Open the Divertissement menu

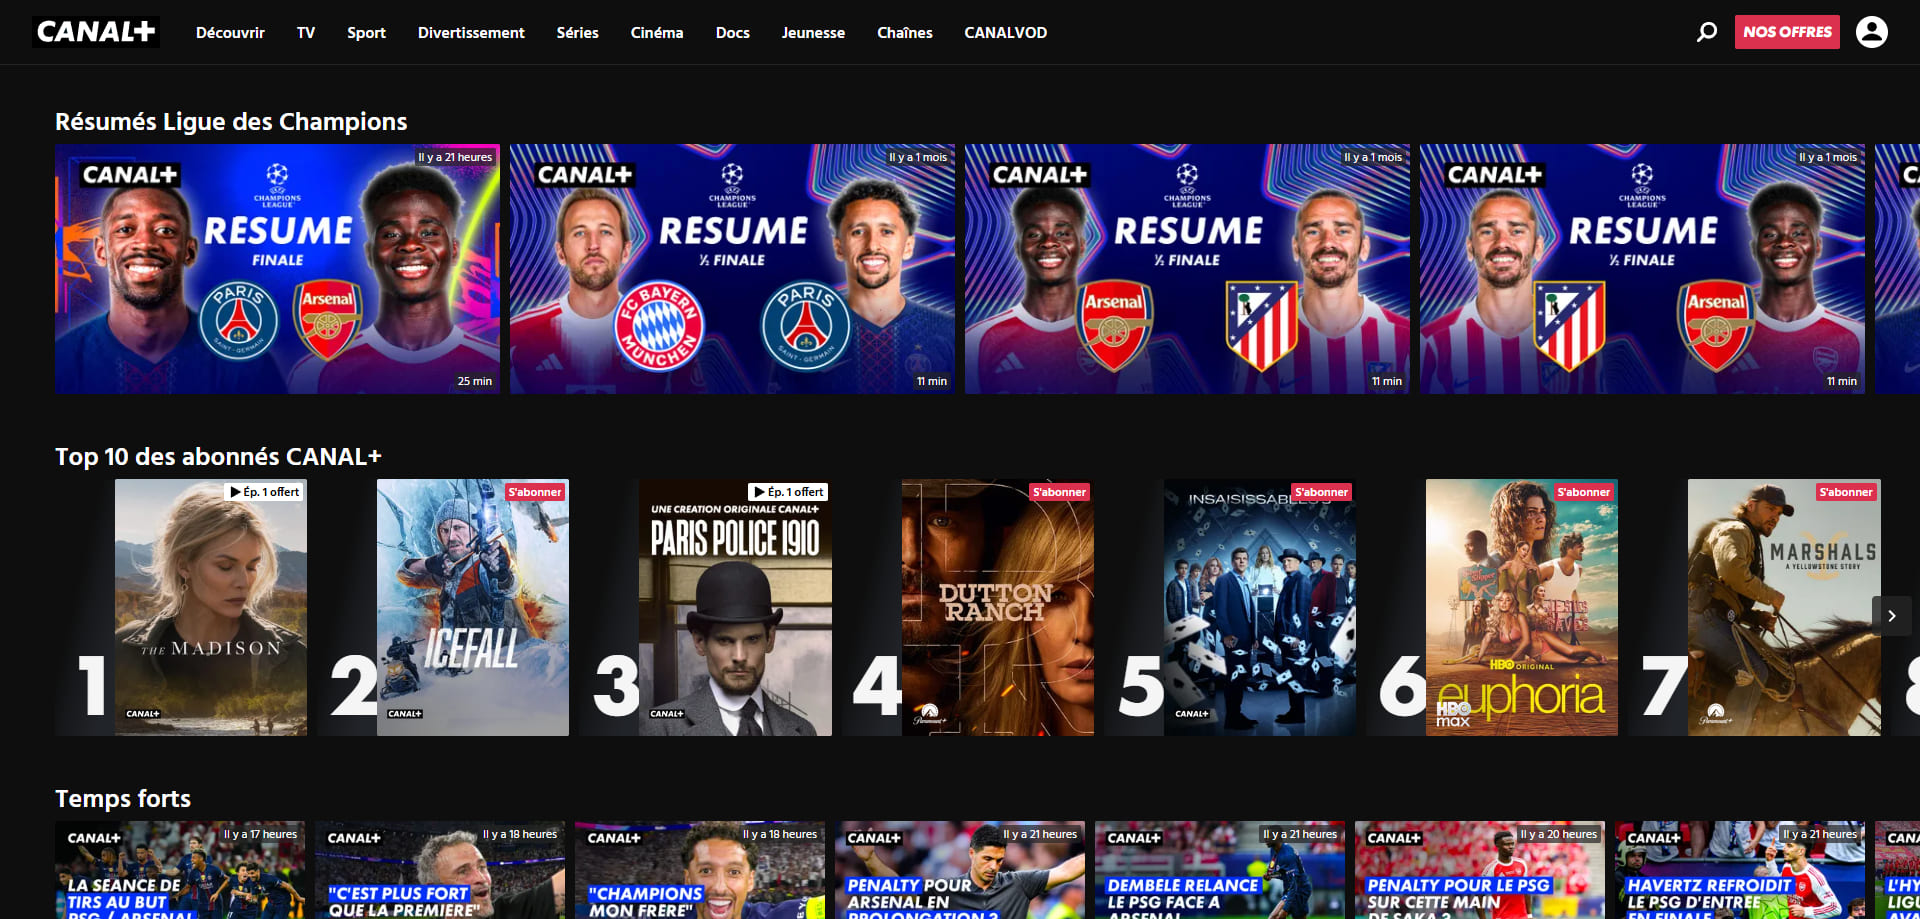pyautogui.click(x=471, y=33)
